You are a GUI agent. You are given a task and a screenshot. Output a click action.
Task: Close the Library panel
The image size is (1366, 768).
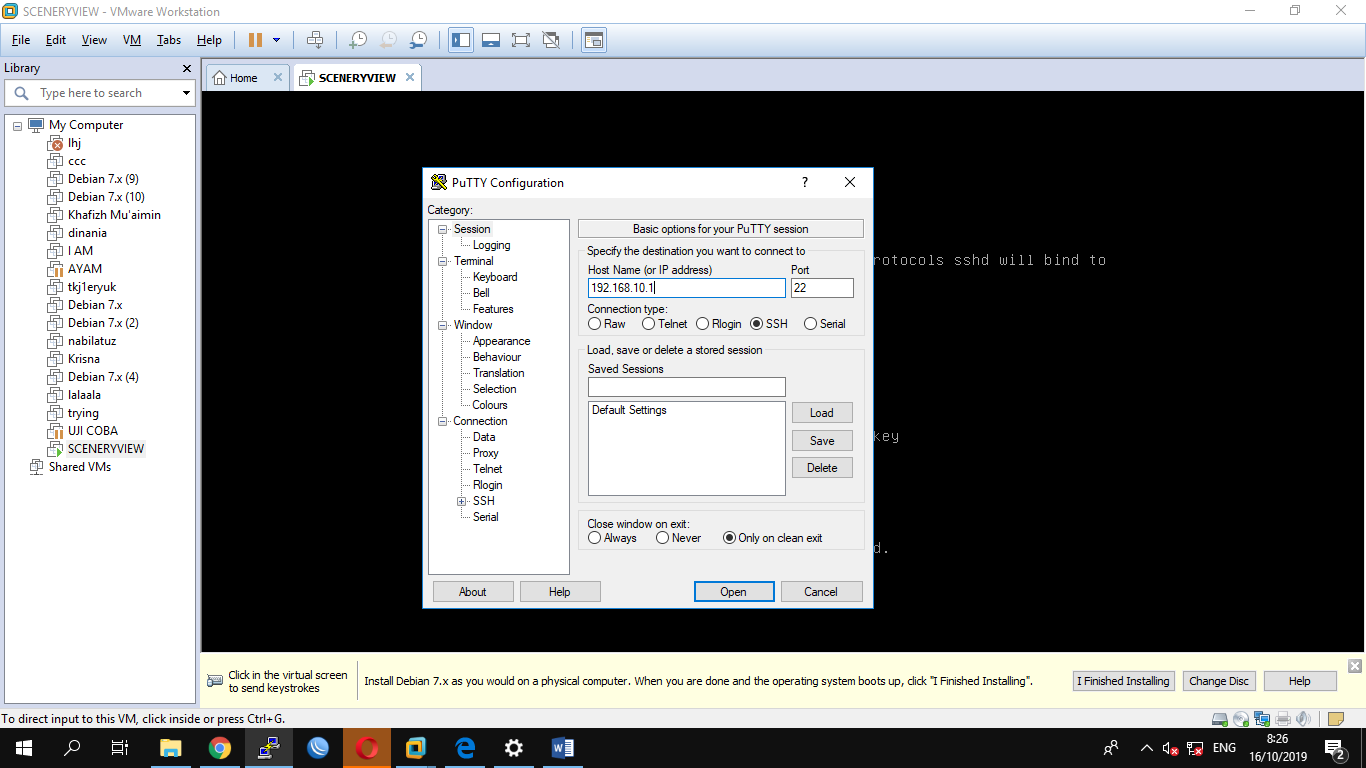186,68
